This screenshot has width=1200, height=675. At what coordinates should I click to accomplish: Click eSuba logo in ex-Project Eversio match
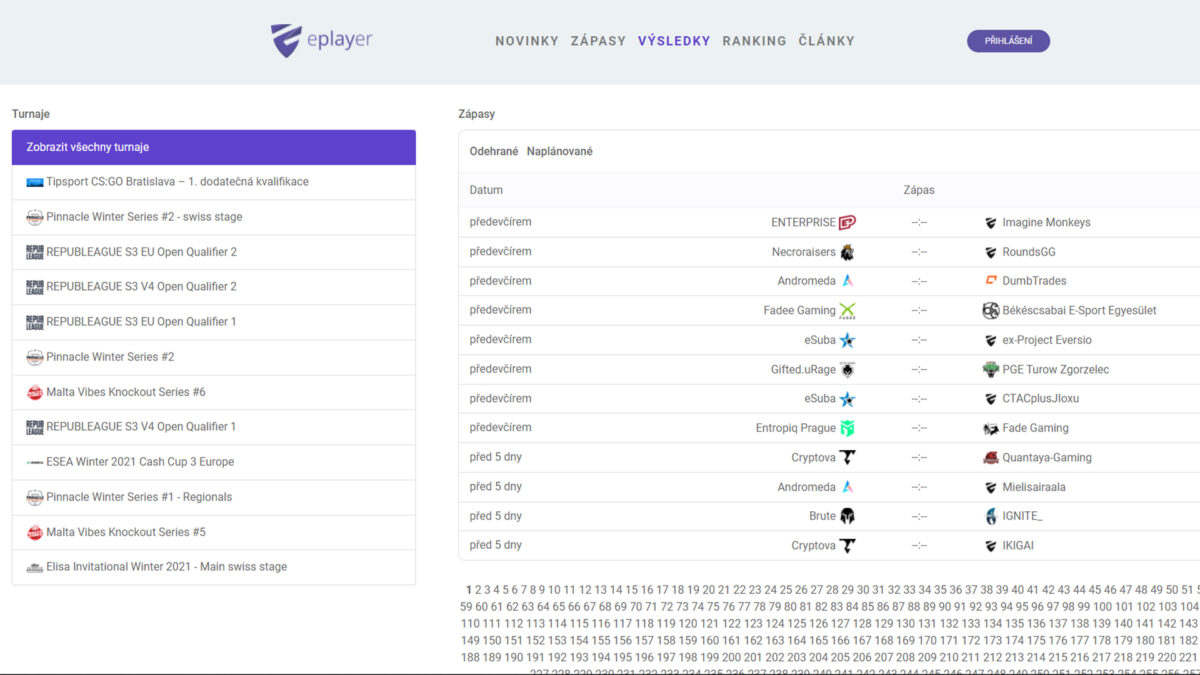tap(847, 340)
